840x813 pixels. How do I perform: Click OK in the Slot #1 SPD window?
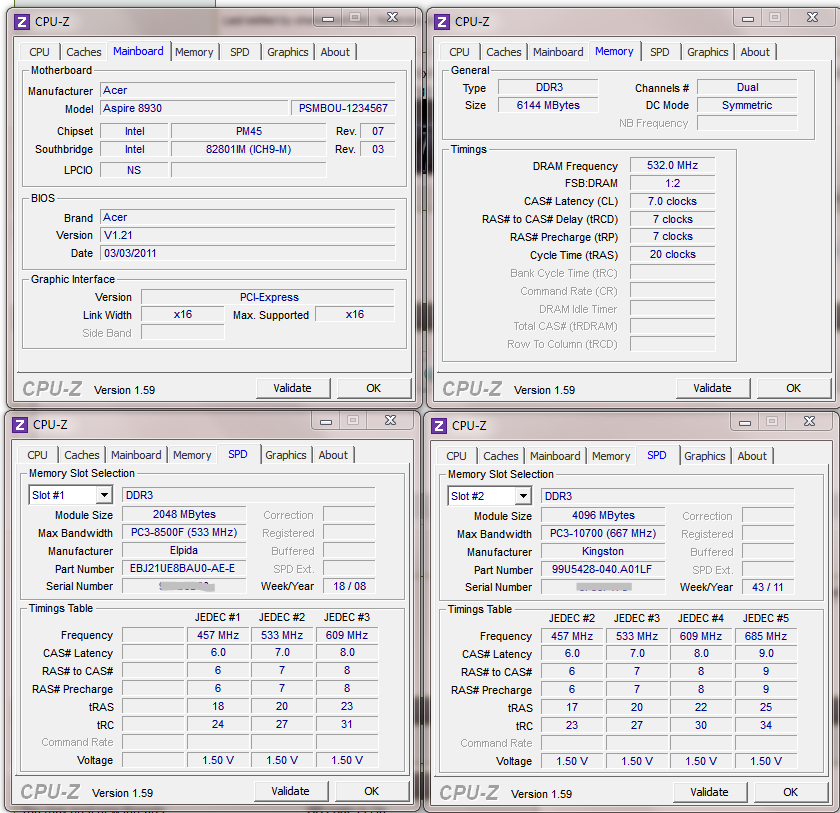[371, 791]
